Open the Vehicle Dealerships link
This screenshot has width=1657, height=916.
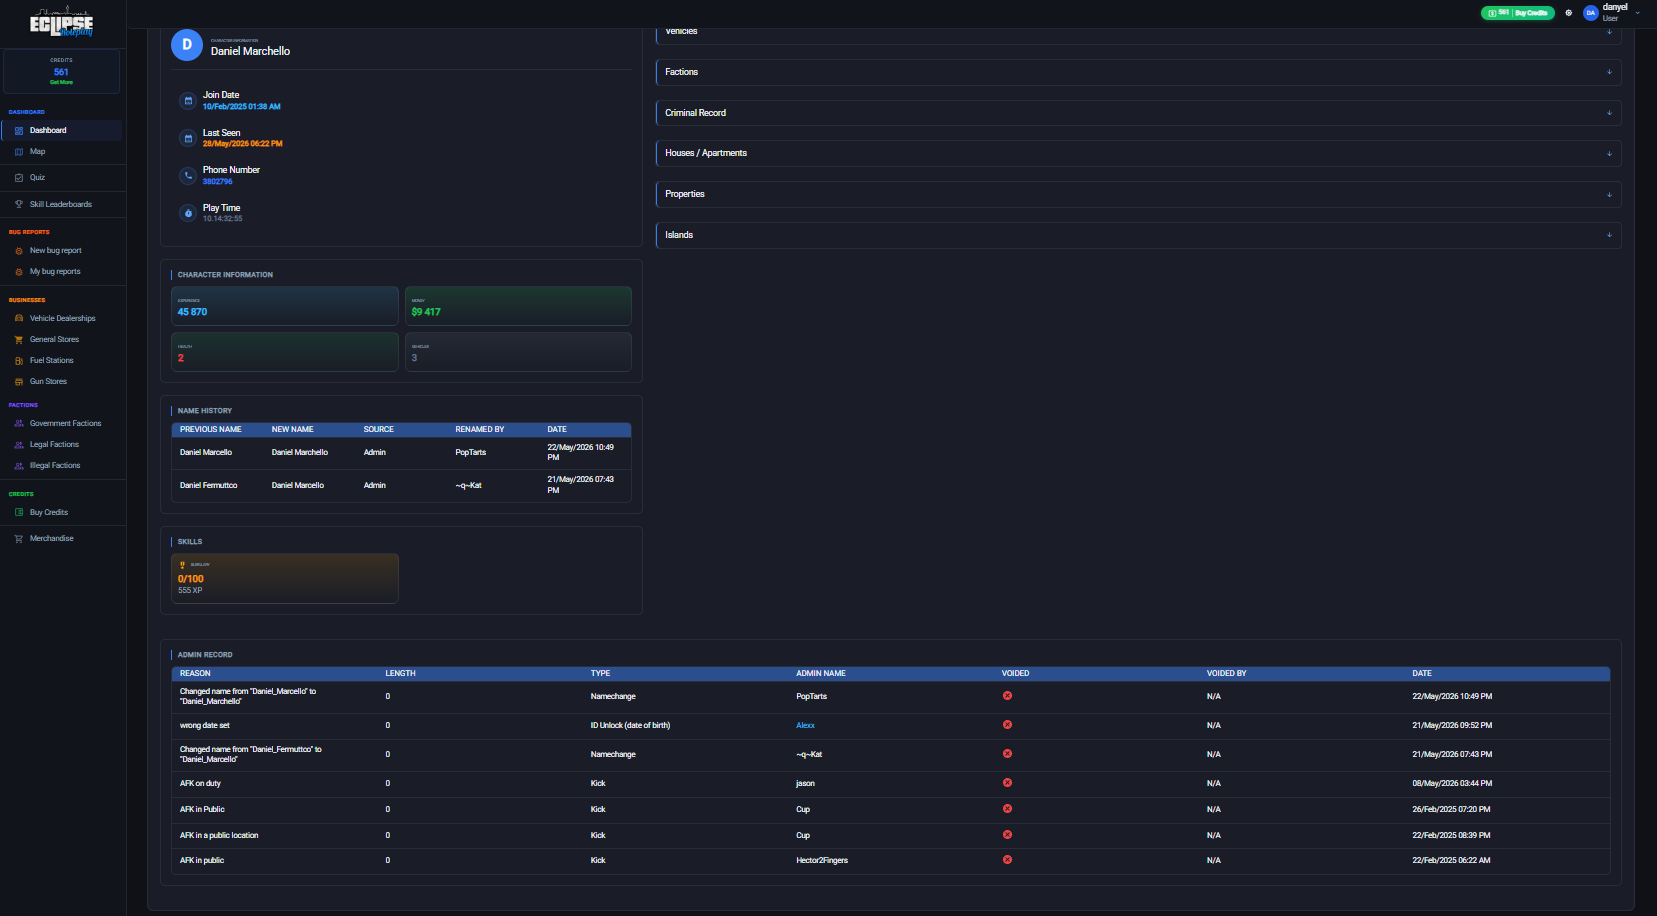(63, 319)
